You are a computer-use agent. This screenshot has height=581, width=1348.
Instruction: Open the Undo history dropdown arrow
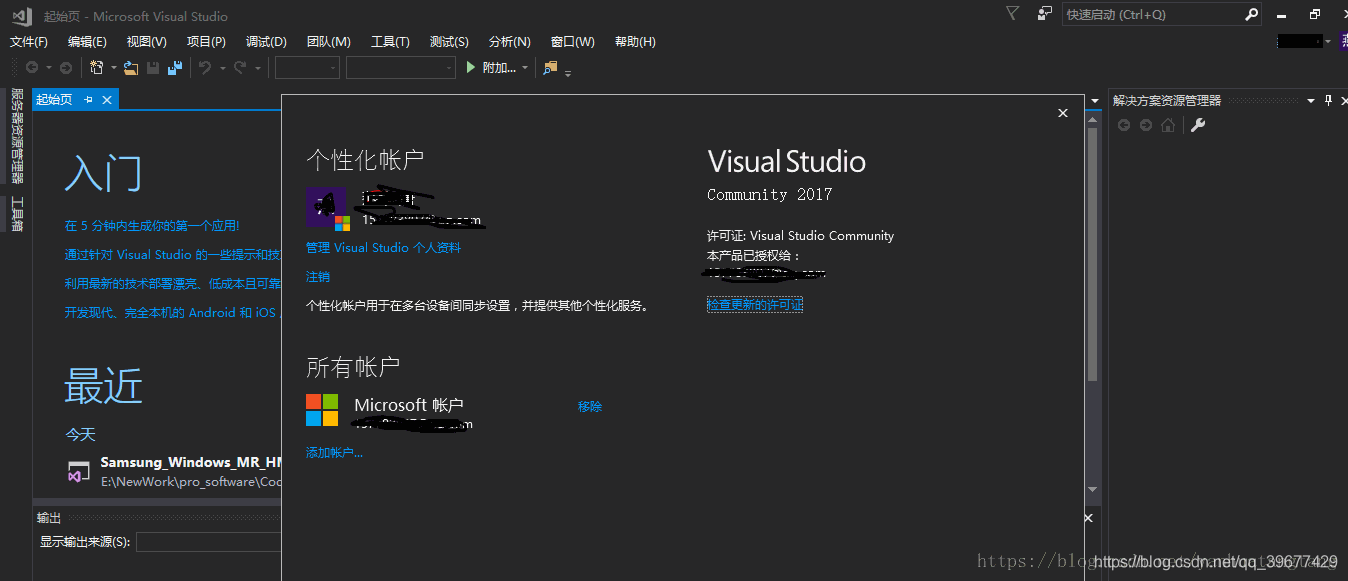tap(222, 68)
